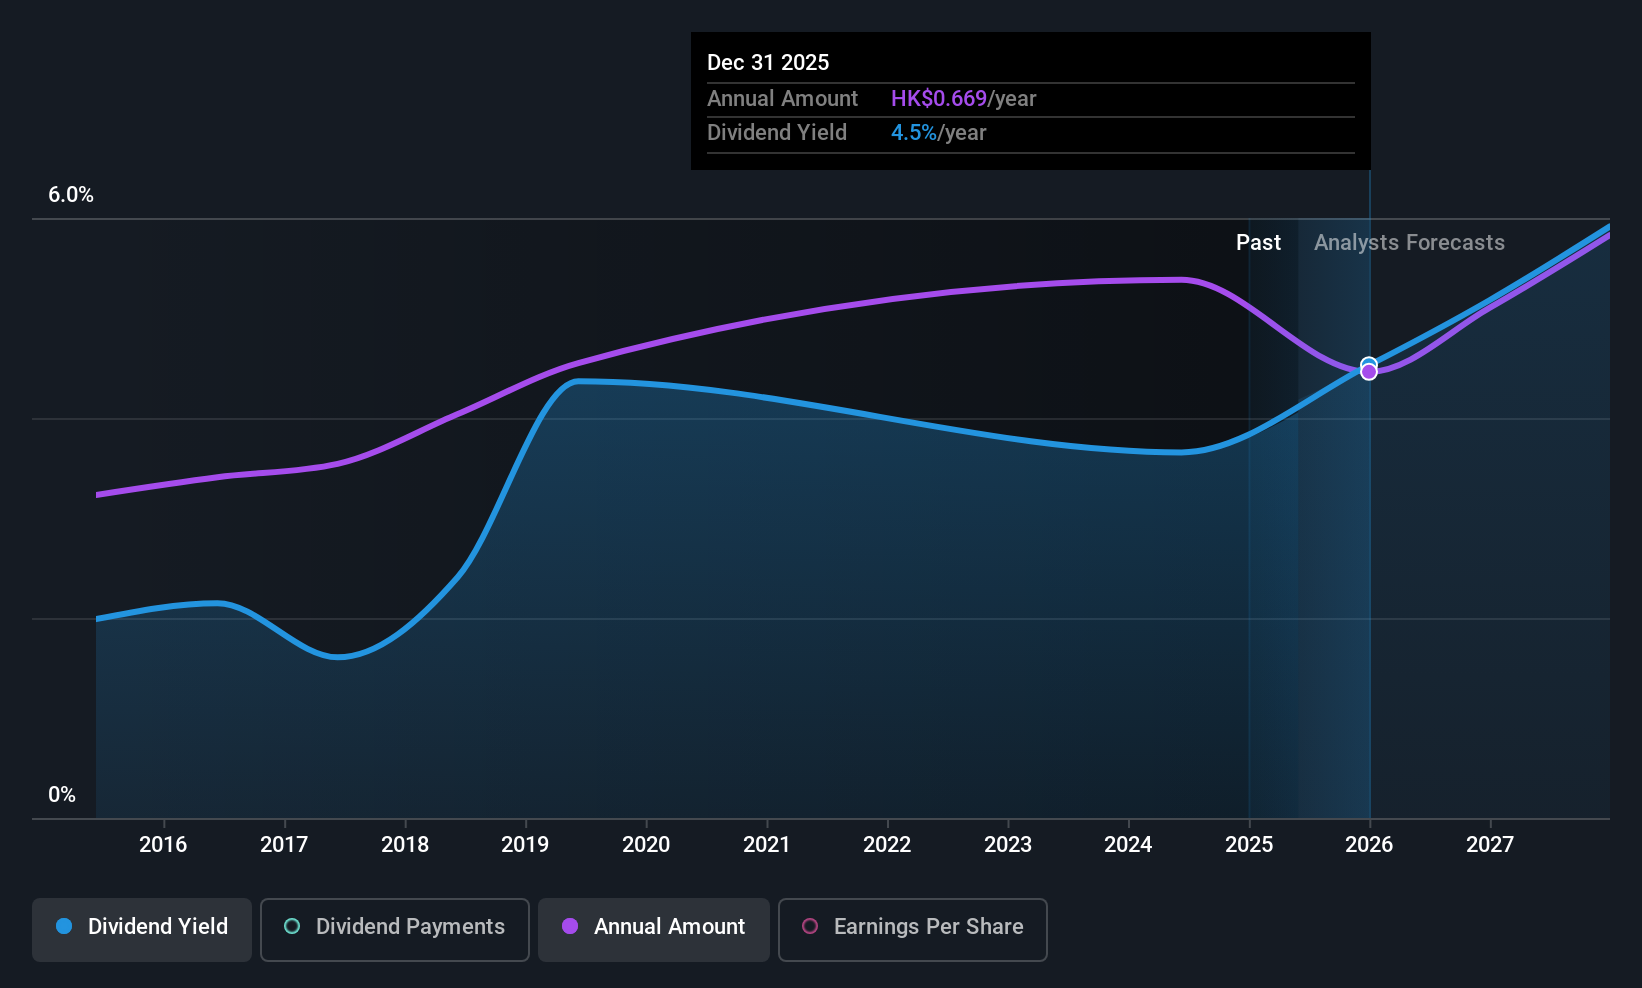Select the purple data point at 2026
1642x988 pixels.
click(1369, 372)
